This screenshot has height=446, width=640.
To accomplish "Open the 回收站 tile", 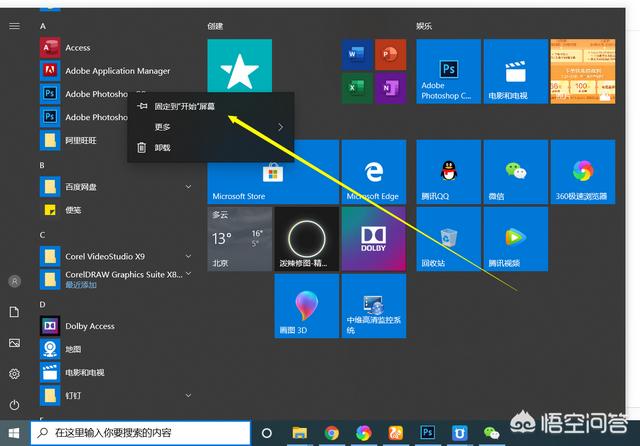I will (x=448, y=239).
